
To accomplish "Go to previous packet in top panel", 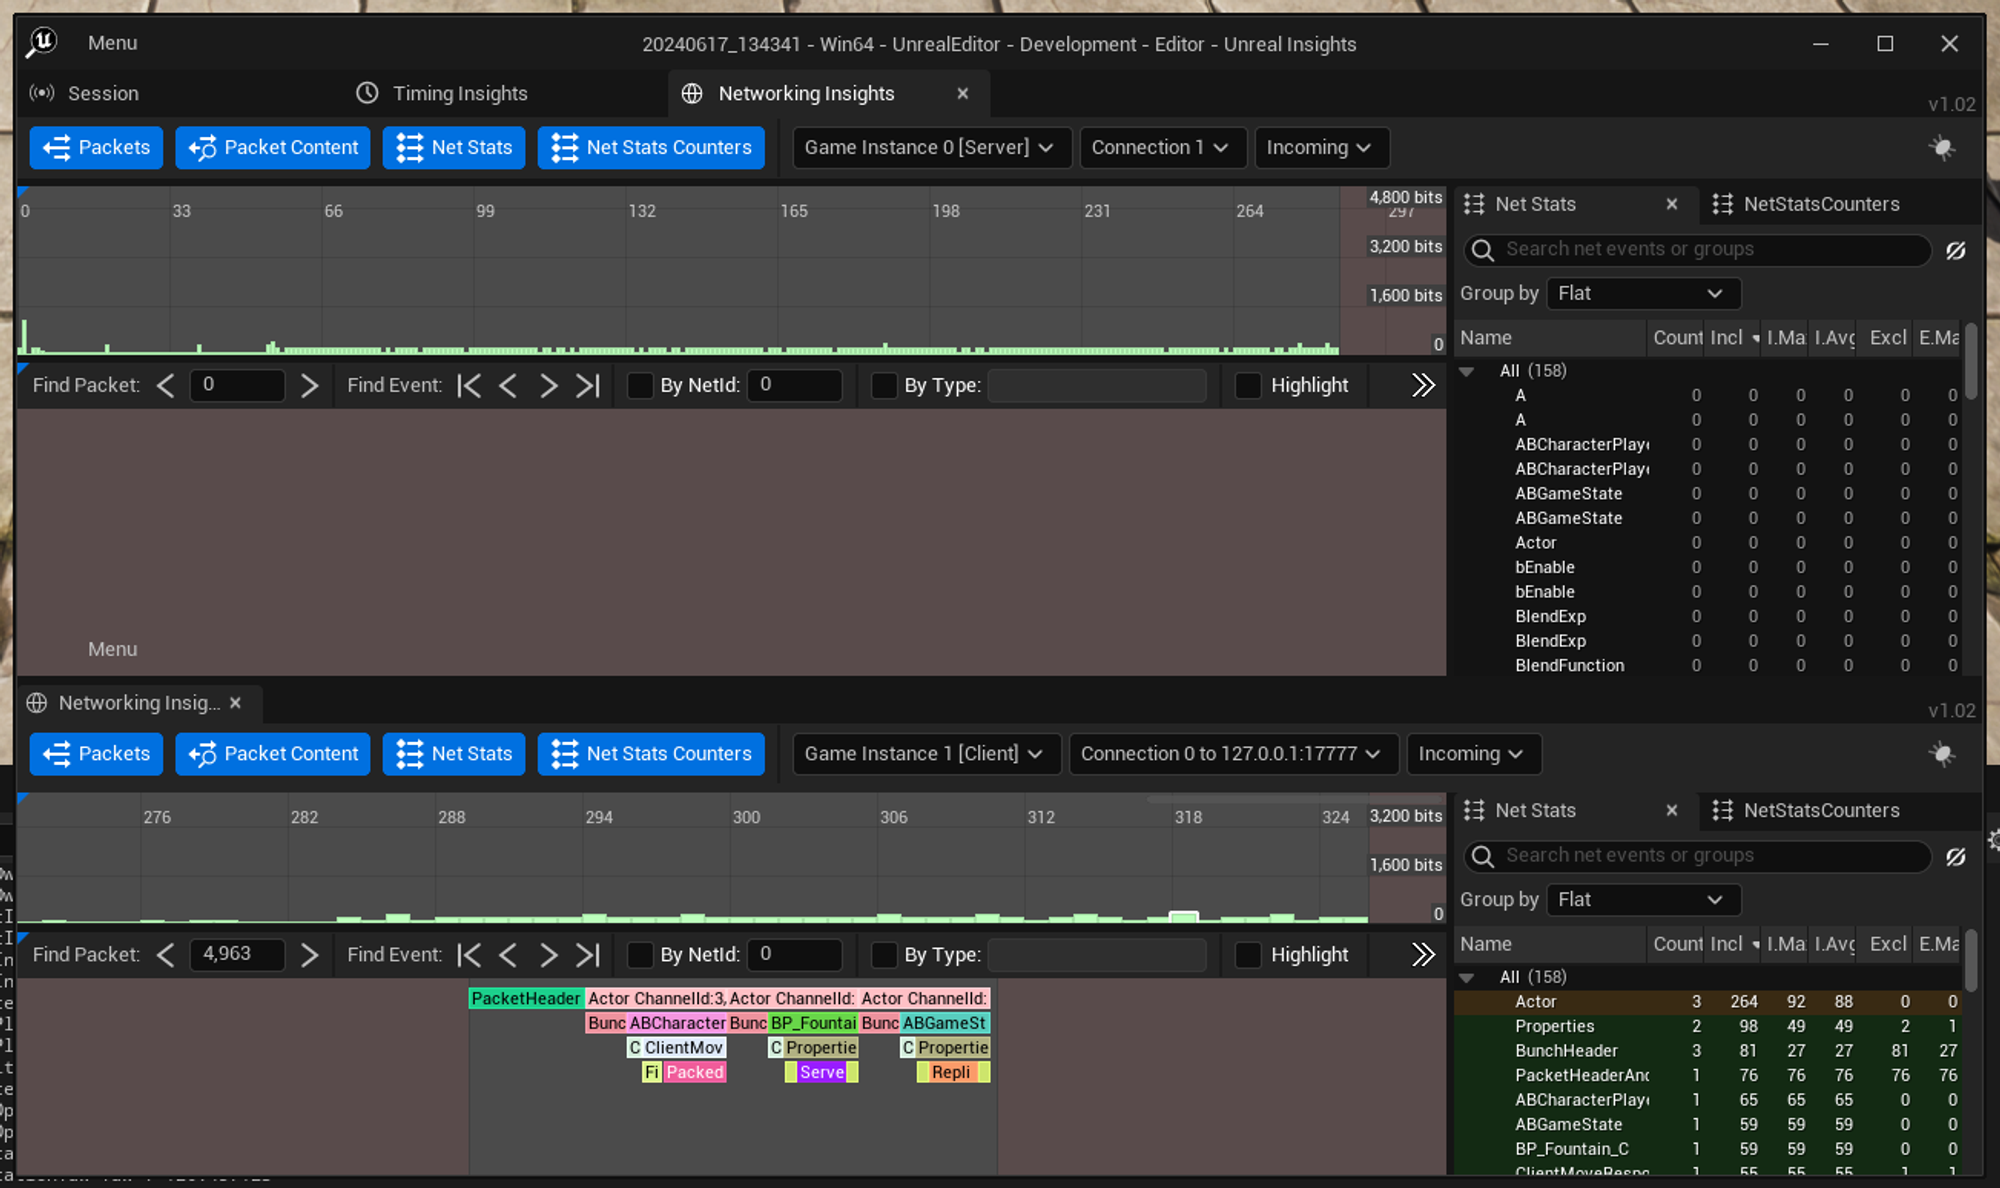I will tap(166, 385).
